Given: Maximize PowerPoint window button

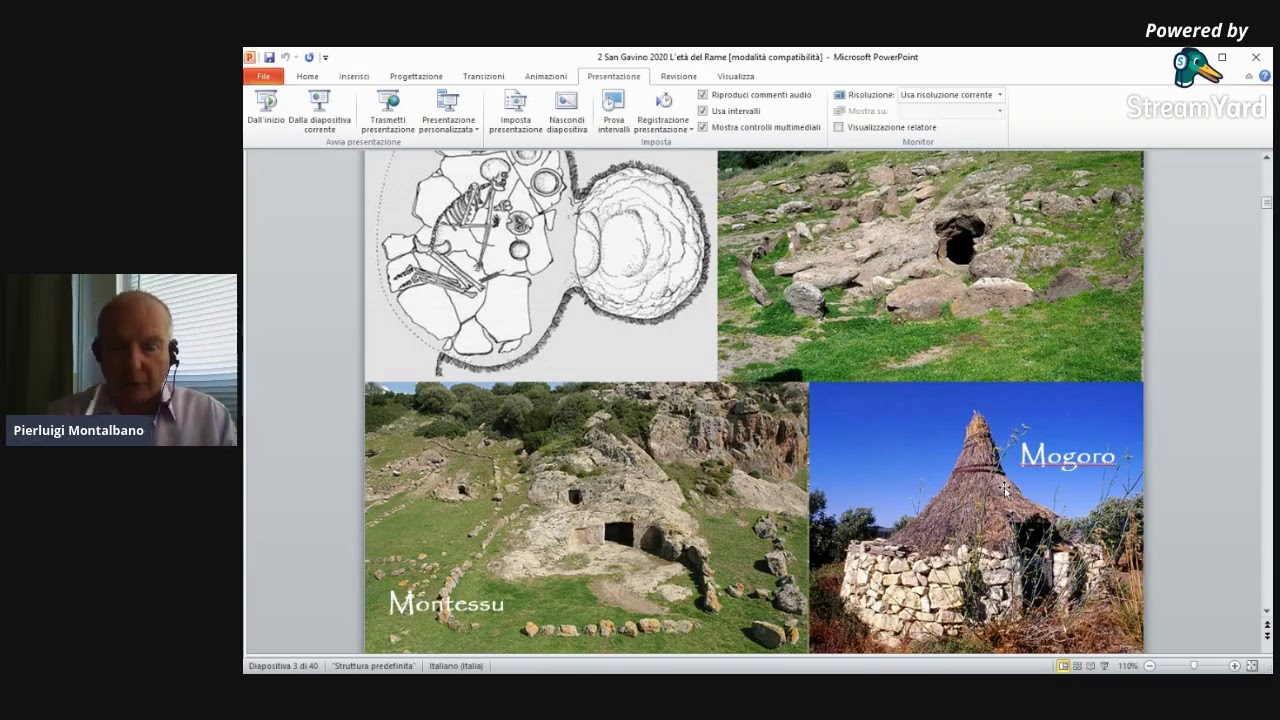Looking at the screenshot, I should pos(1222,58).
